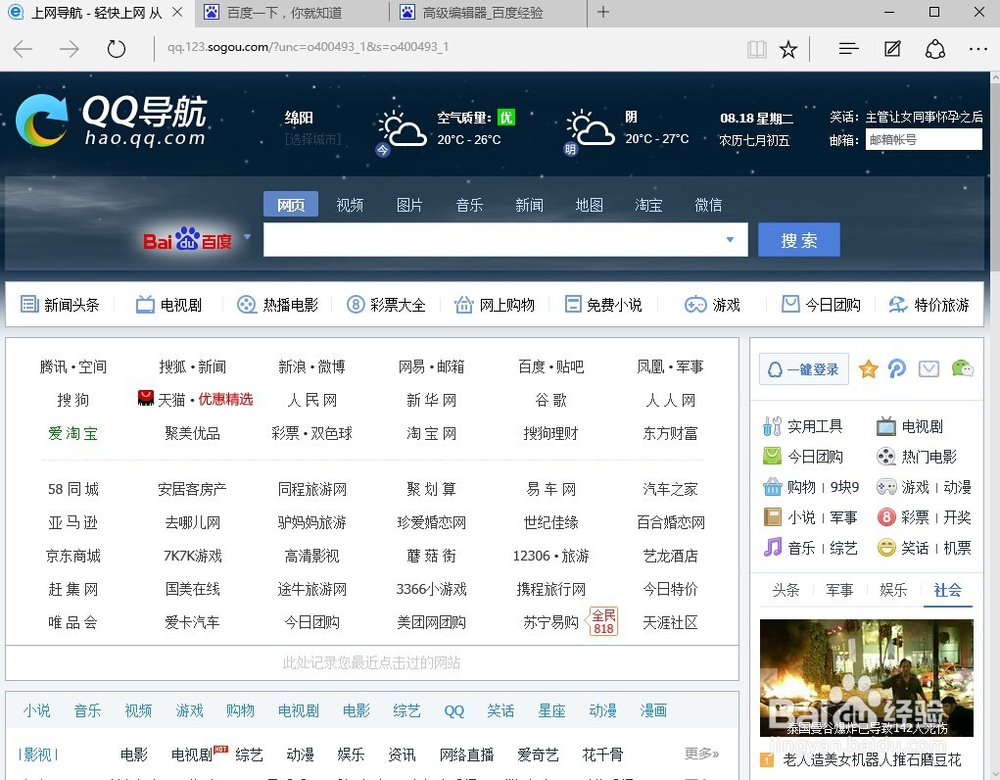Click the mail envelope icon in login panel
This screenshot has height=780, width=1000.
click(x=929, y=369)
